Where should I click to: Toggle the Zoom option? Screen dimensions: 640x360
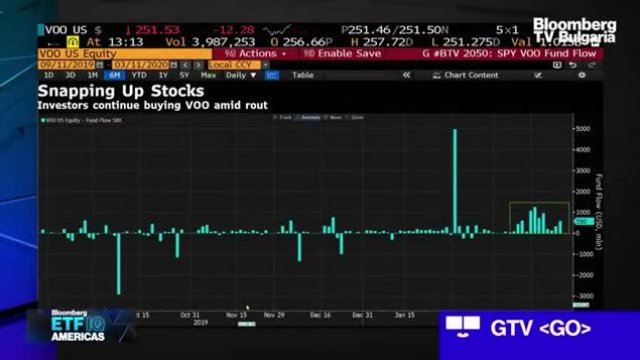coord(355,118)
